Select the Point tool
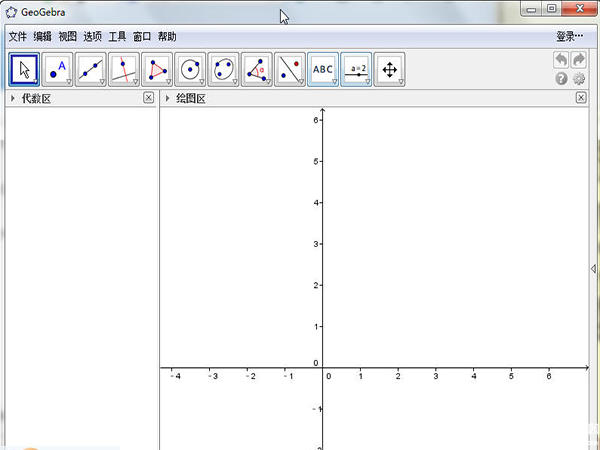Screen dimensions: 600x450 pos(58,69)
